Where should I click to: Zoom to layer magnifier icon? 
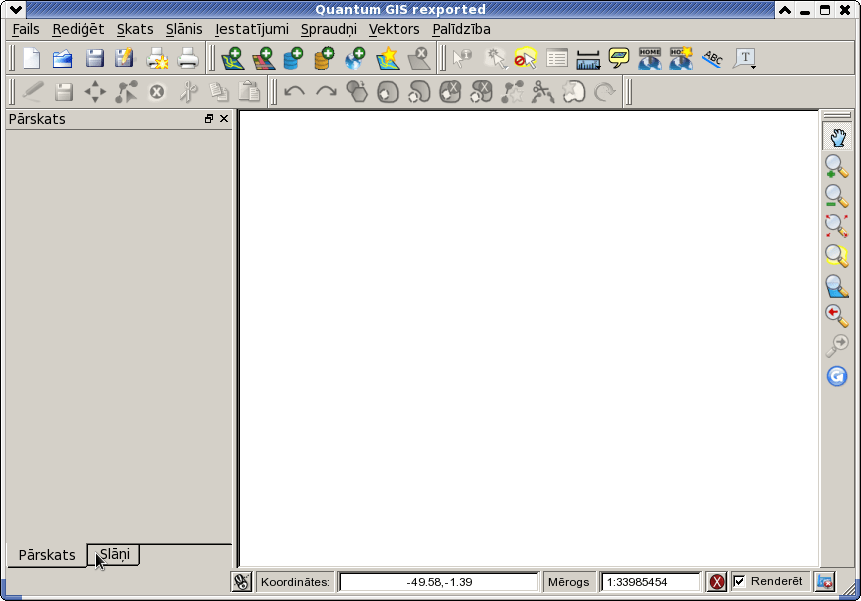837,286
